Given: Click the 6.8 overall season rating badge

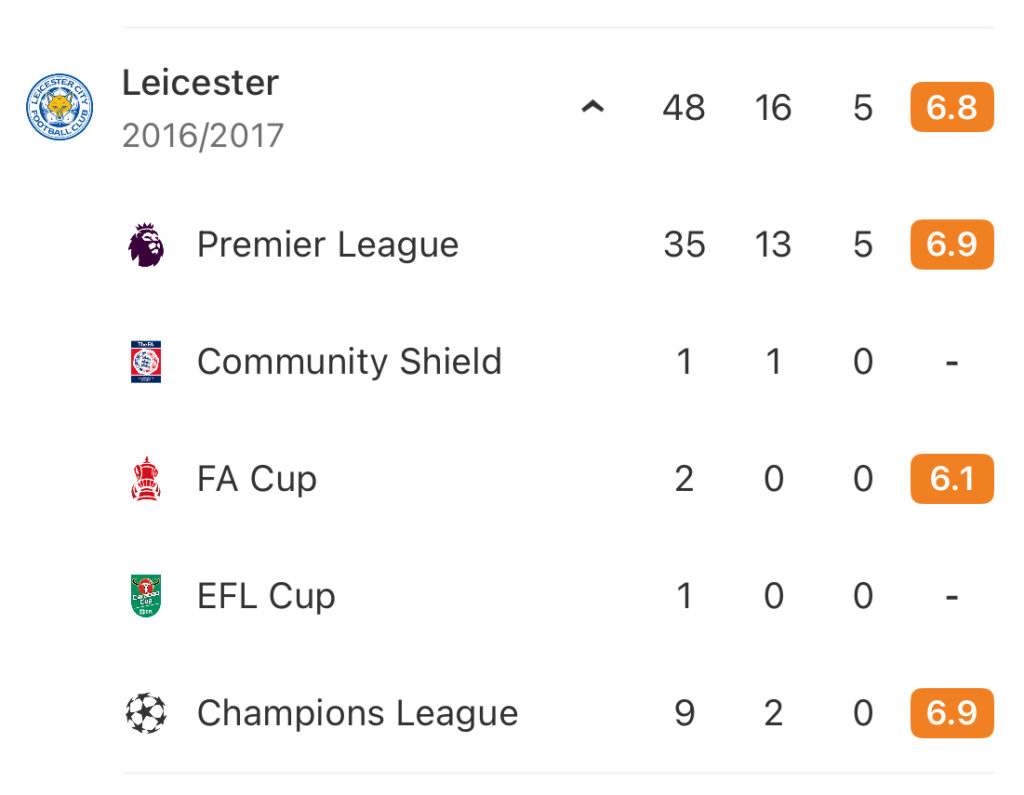Looking at the screenshot, I should click(952, 107).
